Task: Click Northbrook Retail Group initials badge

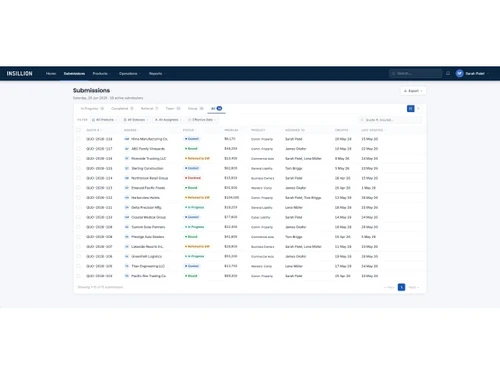Action: (x=127, y=178)
